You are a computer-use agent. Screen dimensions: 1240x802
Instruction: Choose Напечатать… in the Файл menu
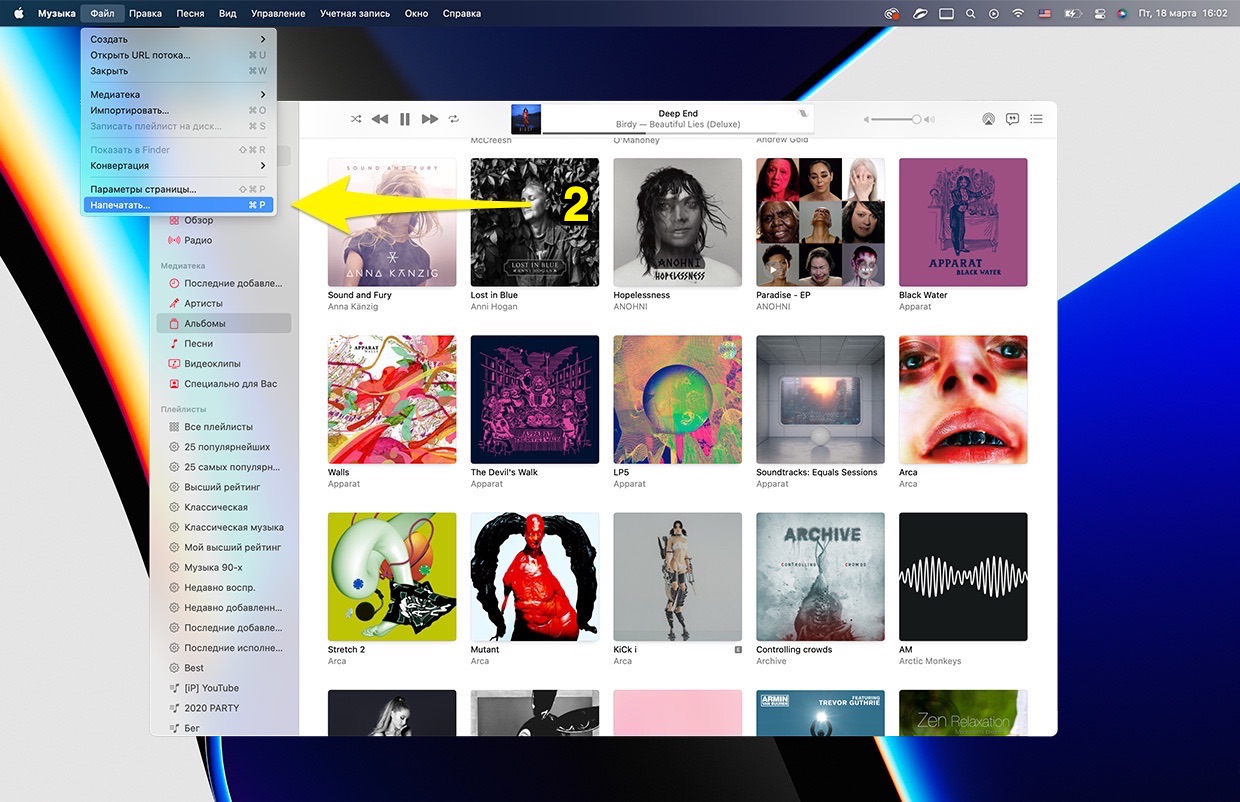click(179, 205)
